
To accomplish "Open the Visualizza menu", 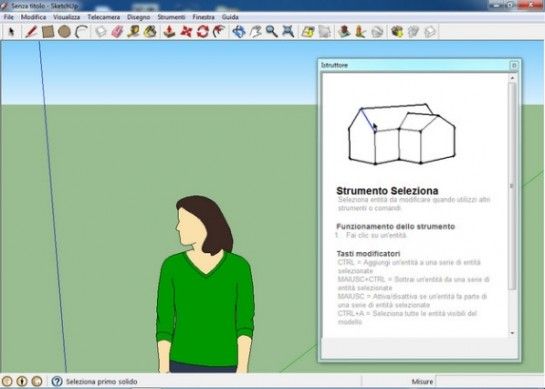I will coord(66,17).
